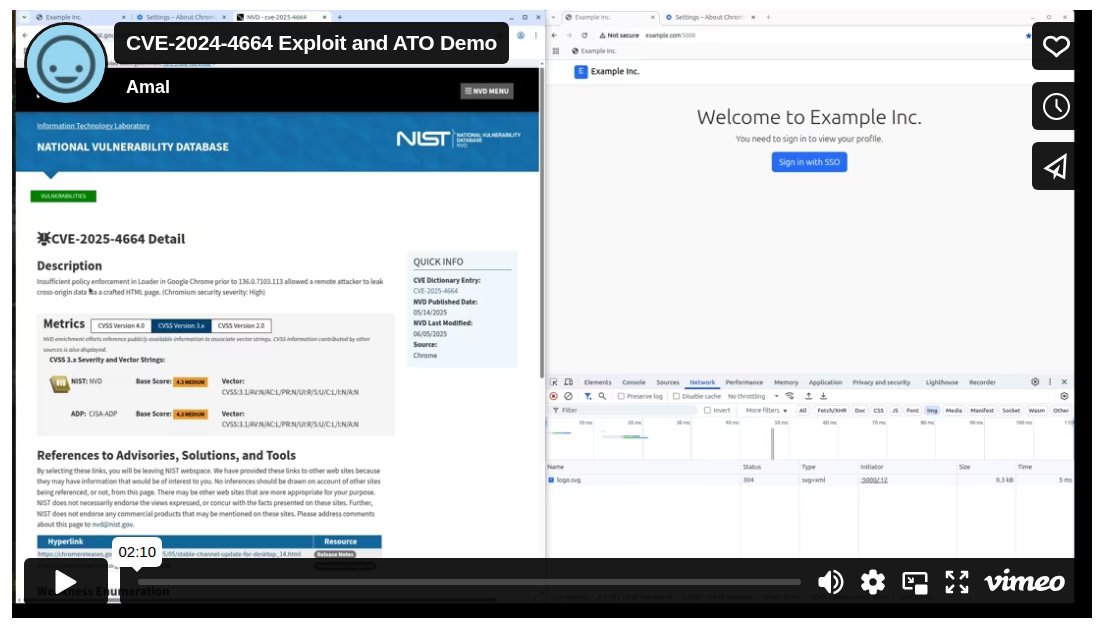Click the Sign in with SSO button
Screen dimensions: 1097x627
809,162
